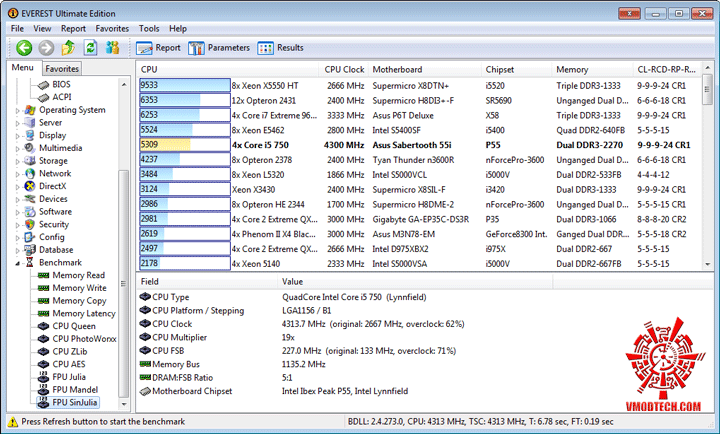Open benchmark Results

[x=281, y=48]
